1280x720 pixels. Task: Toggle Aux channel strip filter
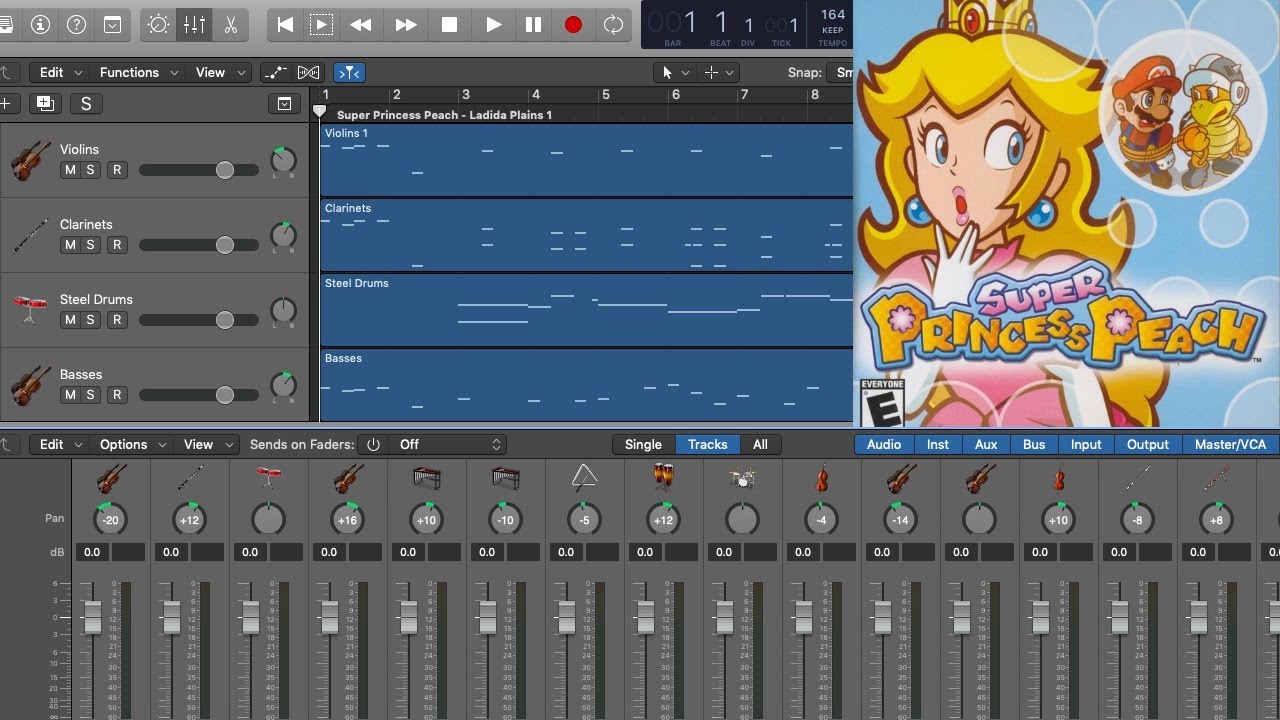(x=986, y=444)
